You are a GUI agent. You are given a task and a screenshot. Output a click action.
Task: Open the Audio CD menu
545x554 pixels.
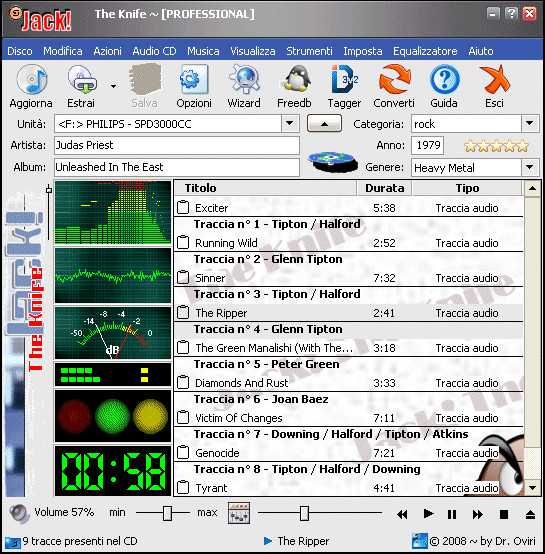coord(154,51)
